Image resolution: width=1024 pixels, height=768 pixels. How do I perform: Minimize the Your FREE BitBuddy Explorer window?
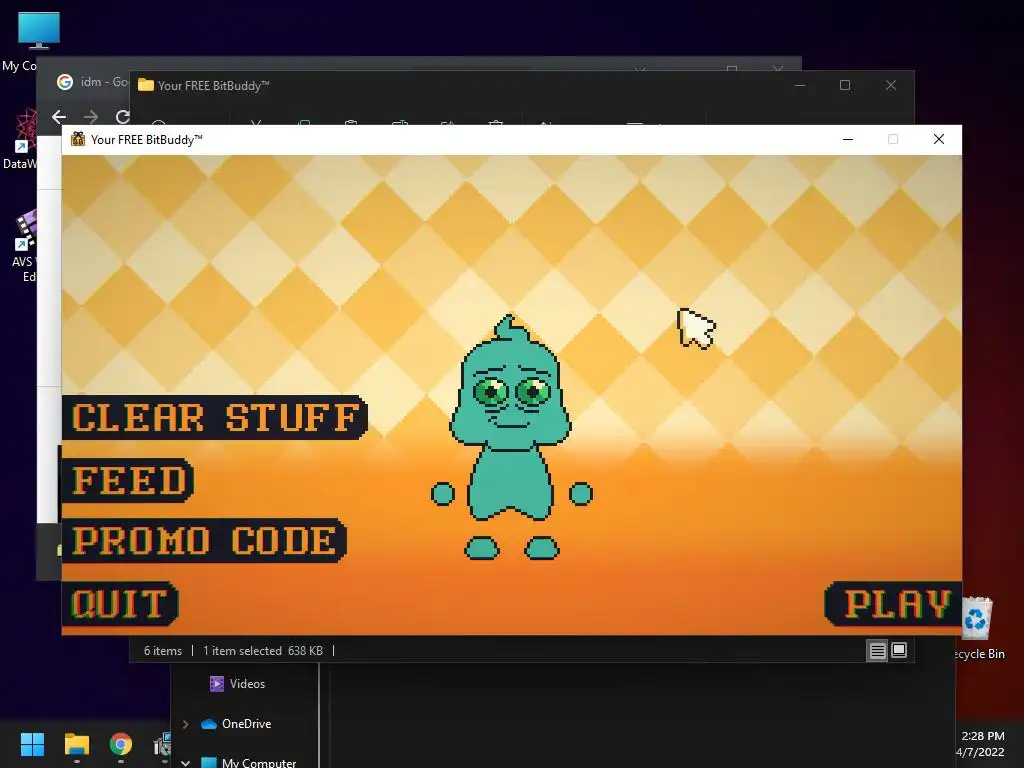tap(799, 86)
